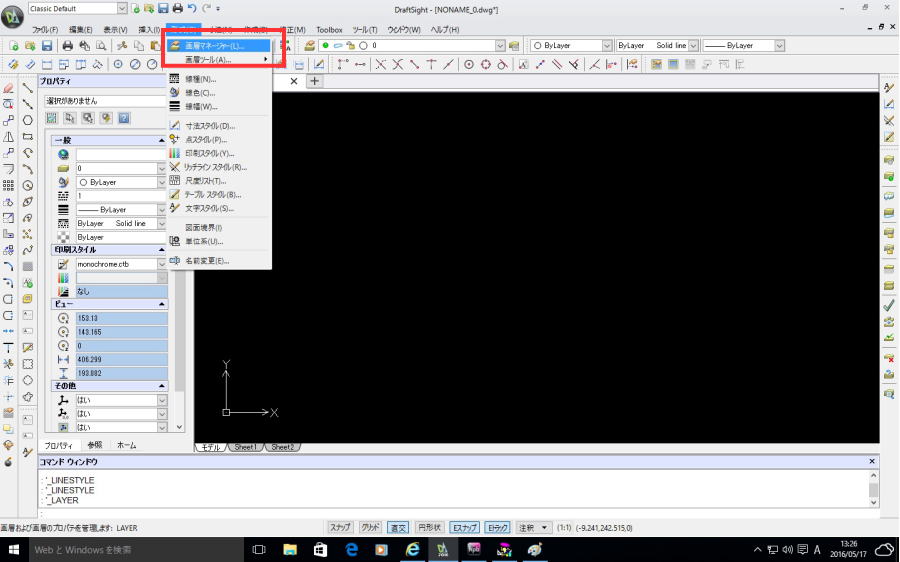Select the Line tool in the draw toolbar

click(28, 88)
